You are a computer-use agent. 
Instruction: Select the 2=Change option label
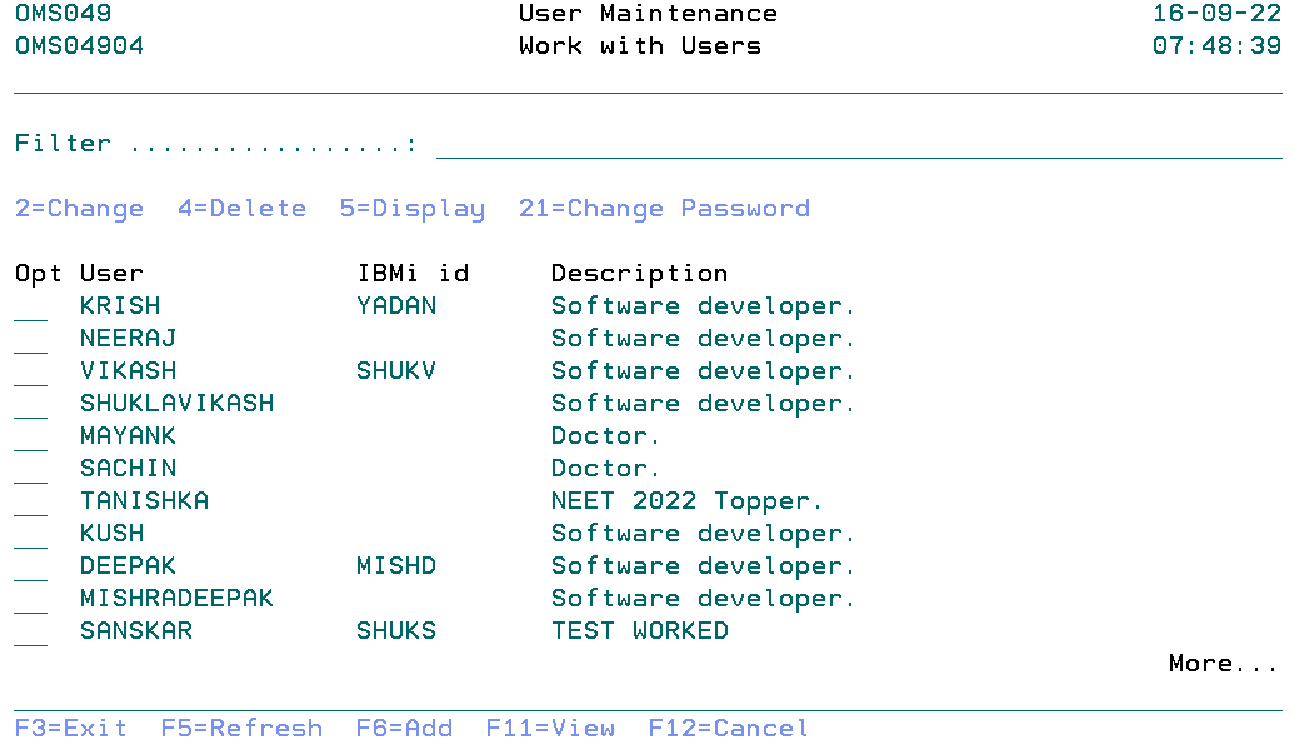[79, 209]
